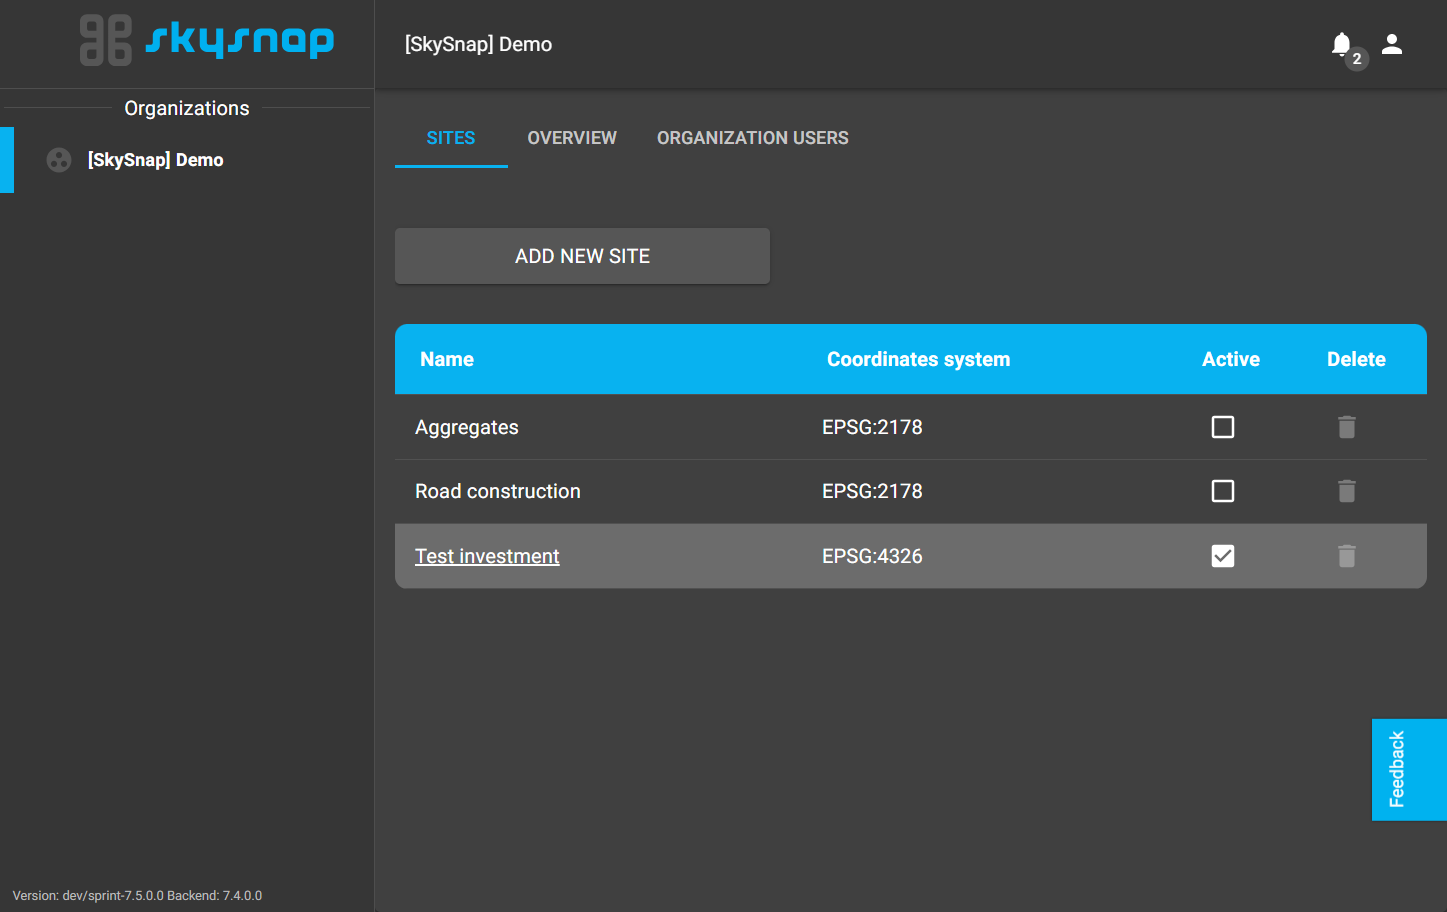Image resolution: width=1447 pixels, height=912 pixels.
Task: Switch to the Sites tab
Action: [451, 138]
